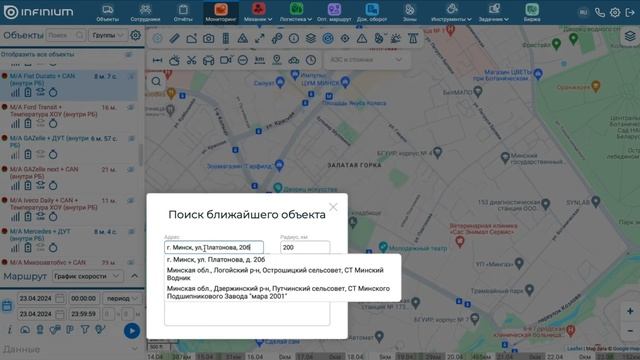Click the clock icon in the second toolbar row
Screen dimensions: 640x360
311,60
